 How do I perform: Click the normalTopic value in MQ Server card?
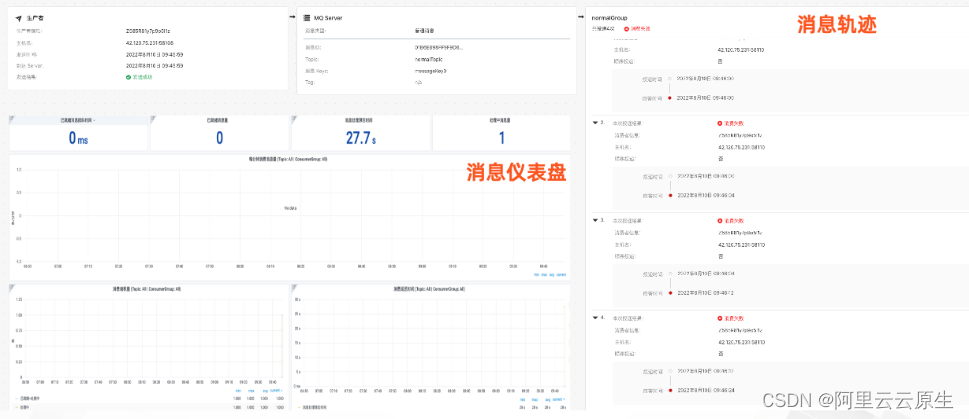(x=427, y=59)
